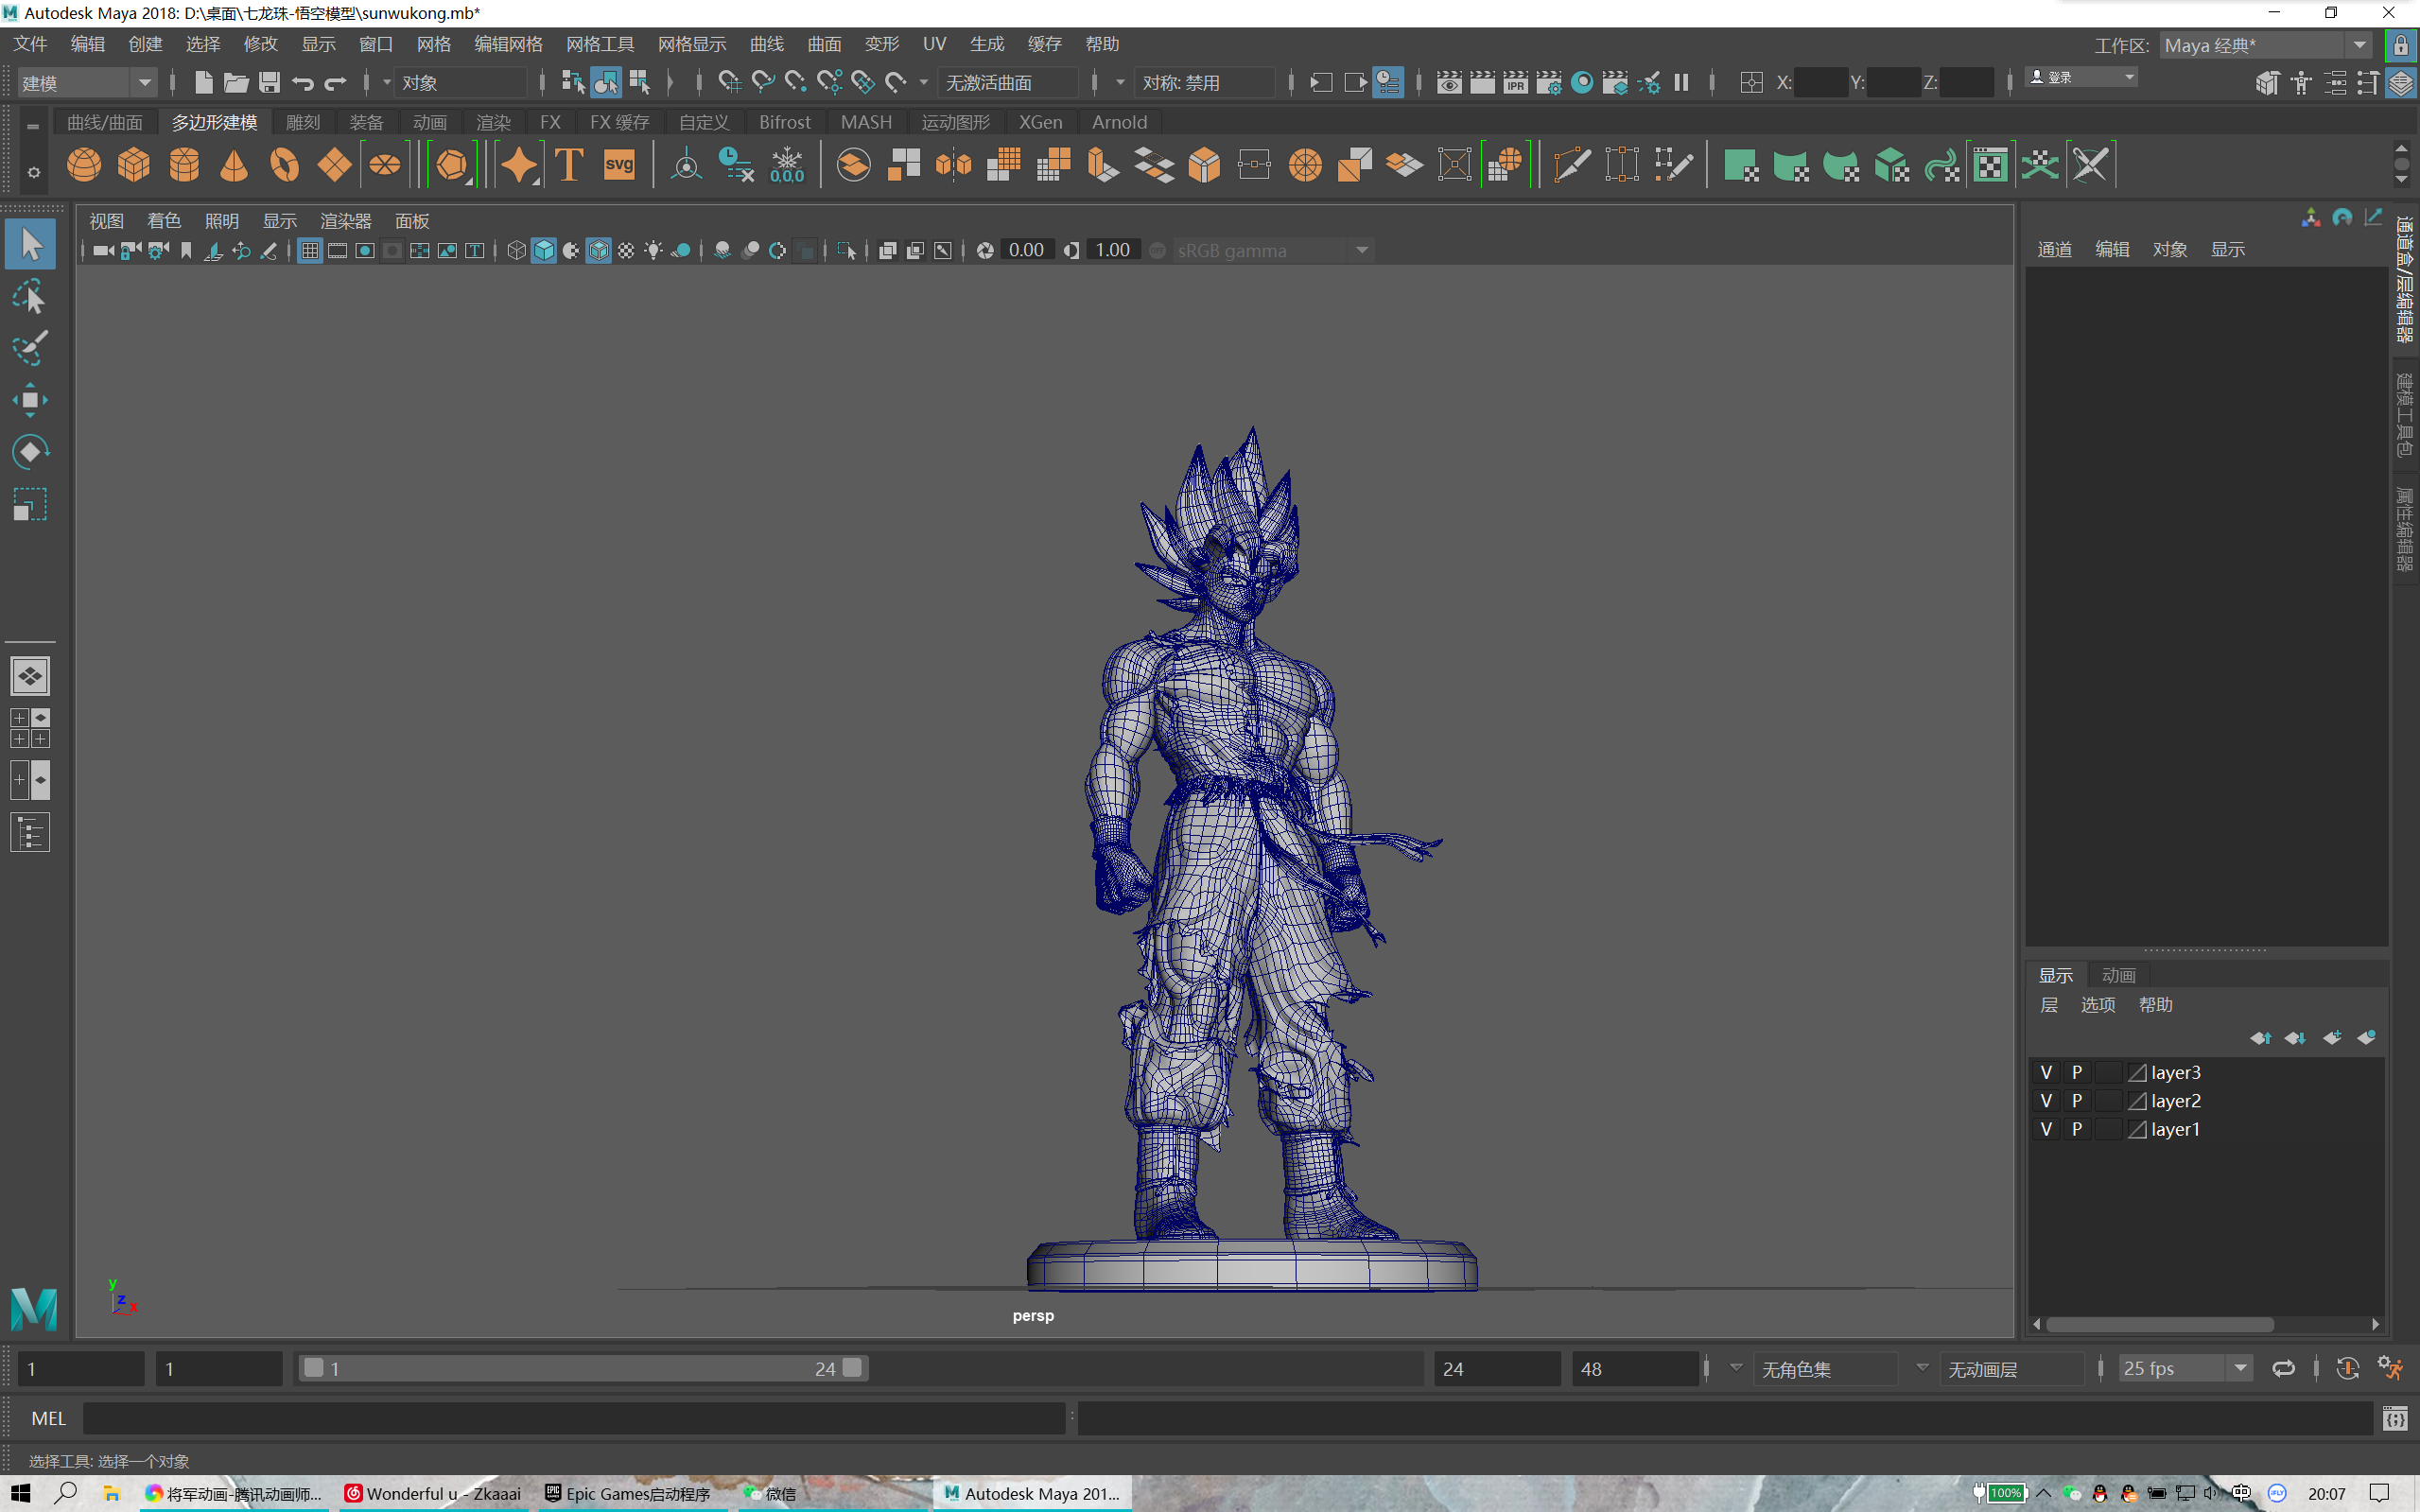Toggle playback P box of layer2
The image size is (2420, 1512).
pyautogui.click(x=2077, y=1100)
